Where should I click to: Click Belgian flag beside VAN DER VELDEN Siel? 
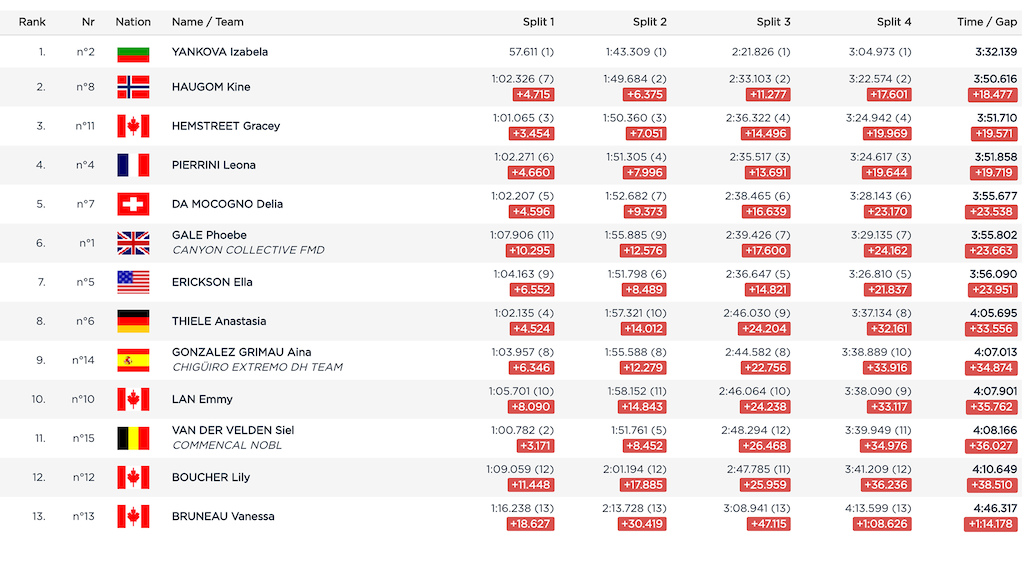click(133, 438)
